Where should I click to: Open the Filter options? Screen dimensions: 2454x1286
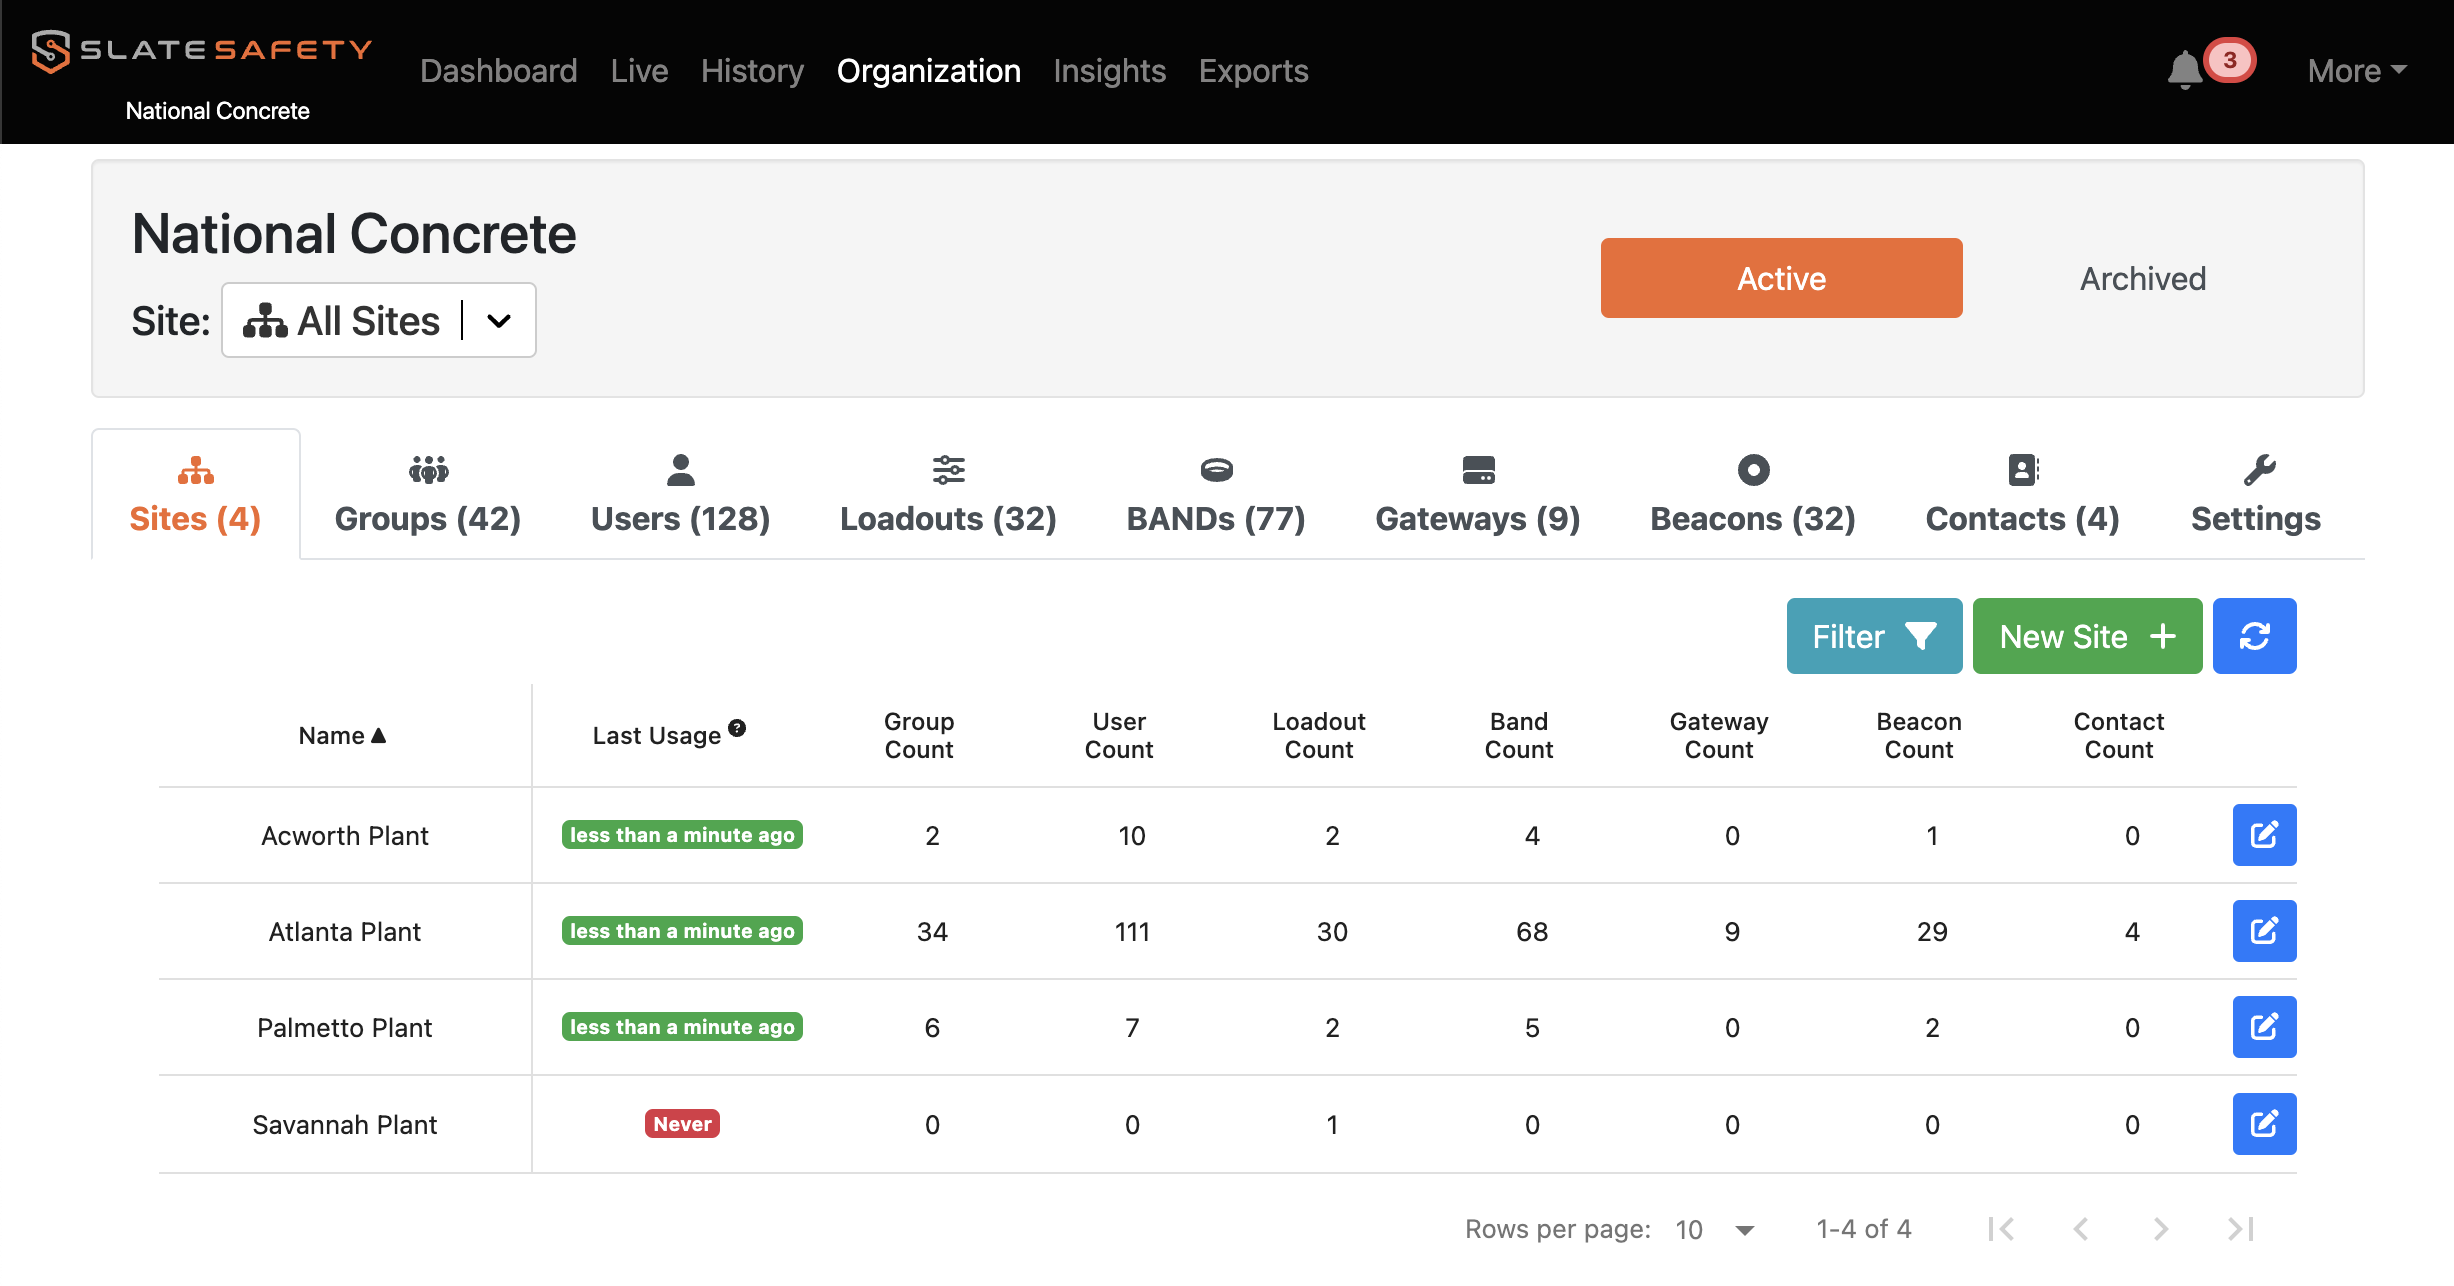point(1874,636)
